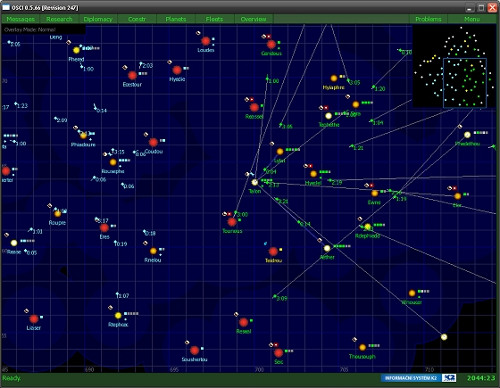Select the Thounough orange star
Image resolution: width=500 pixels, height=388 pixels.
click(363, 347)
